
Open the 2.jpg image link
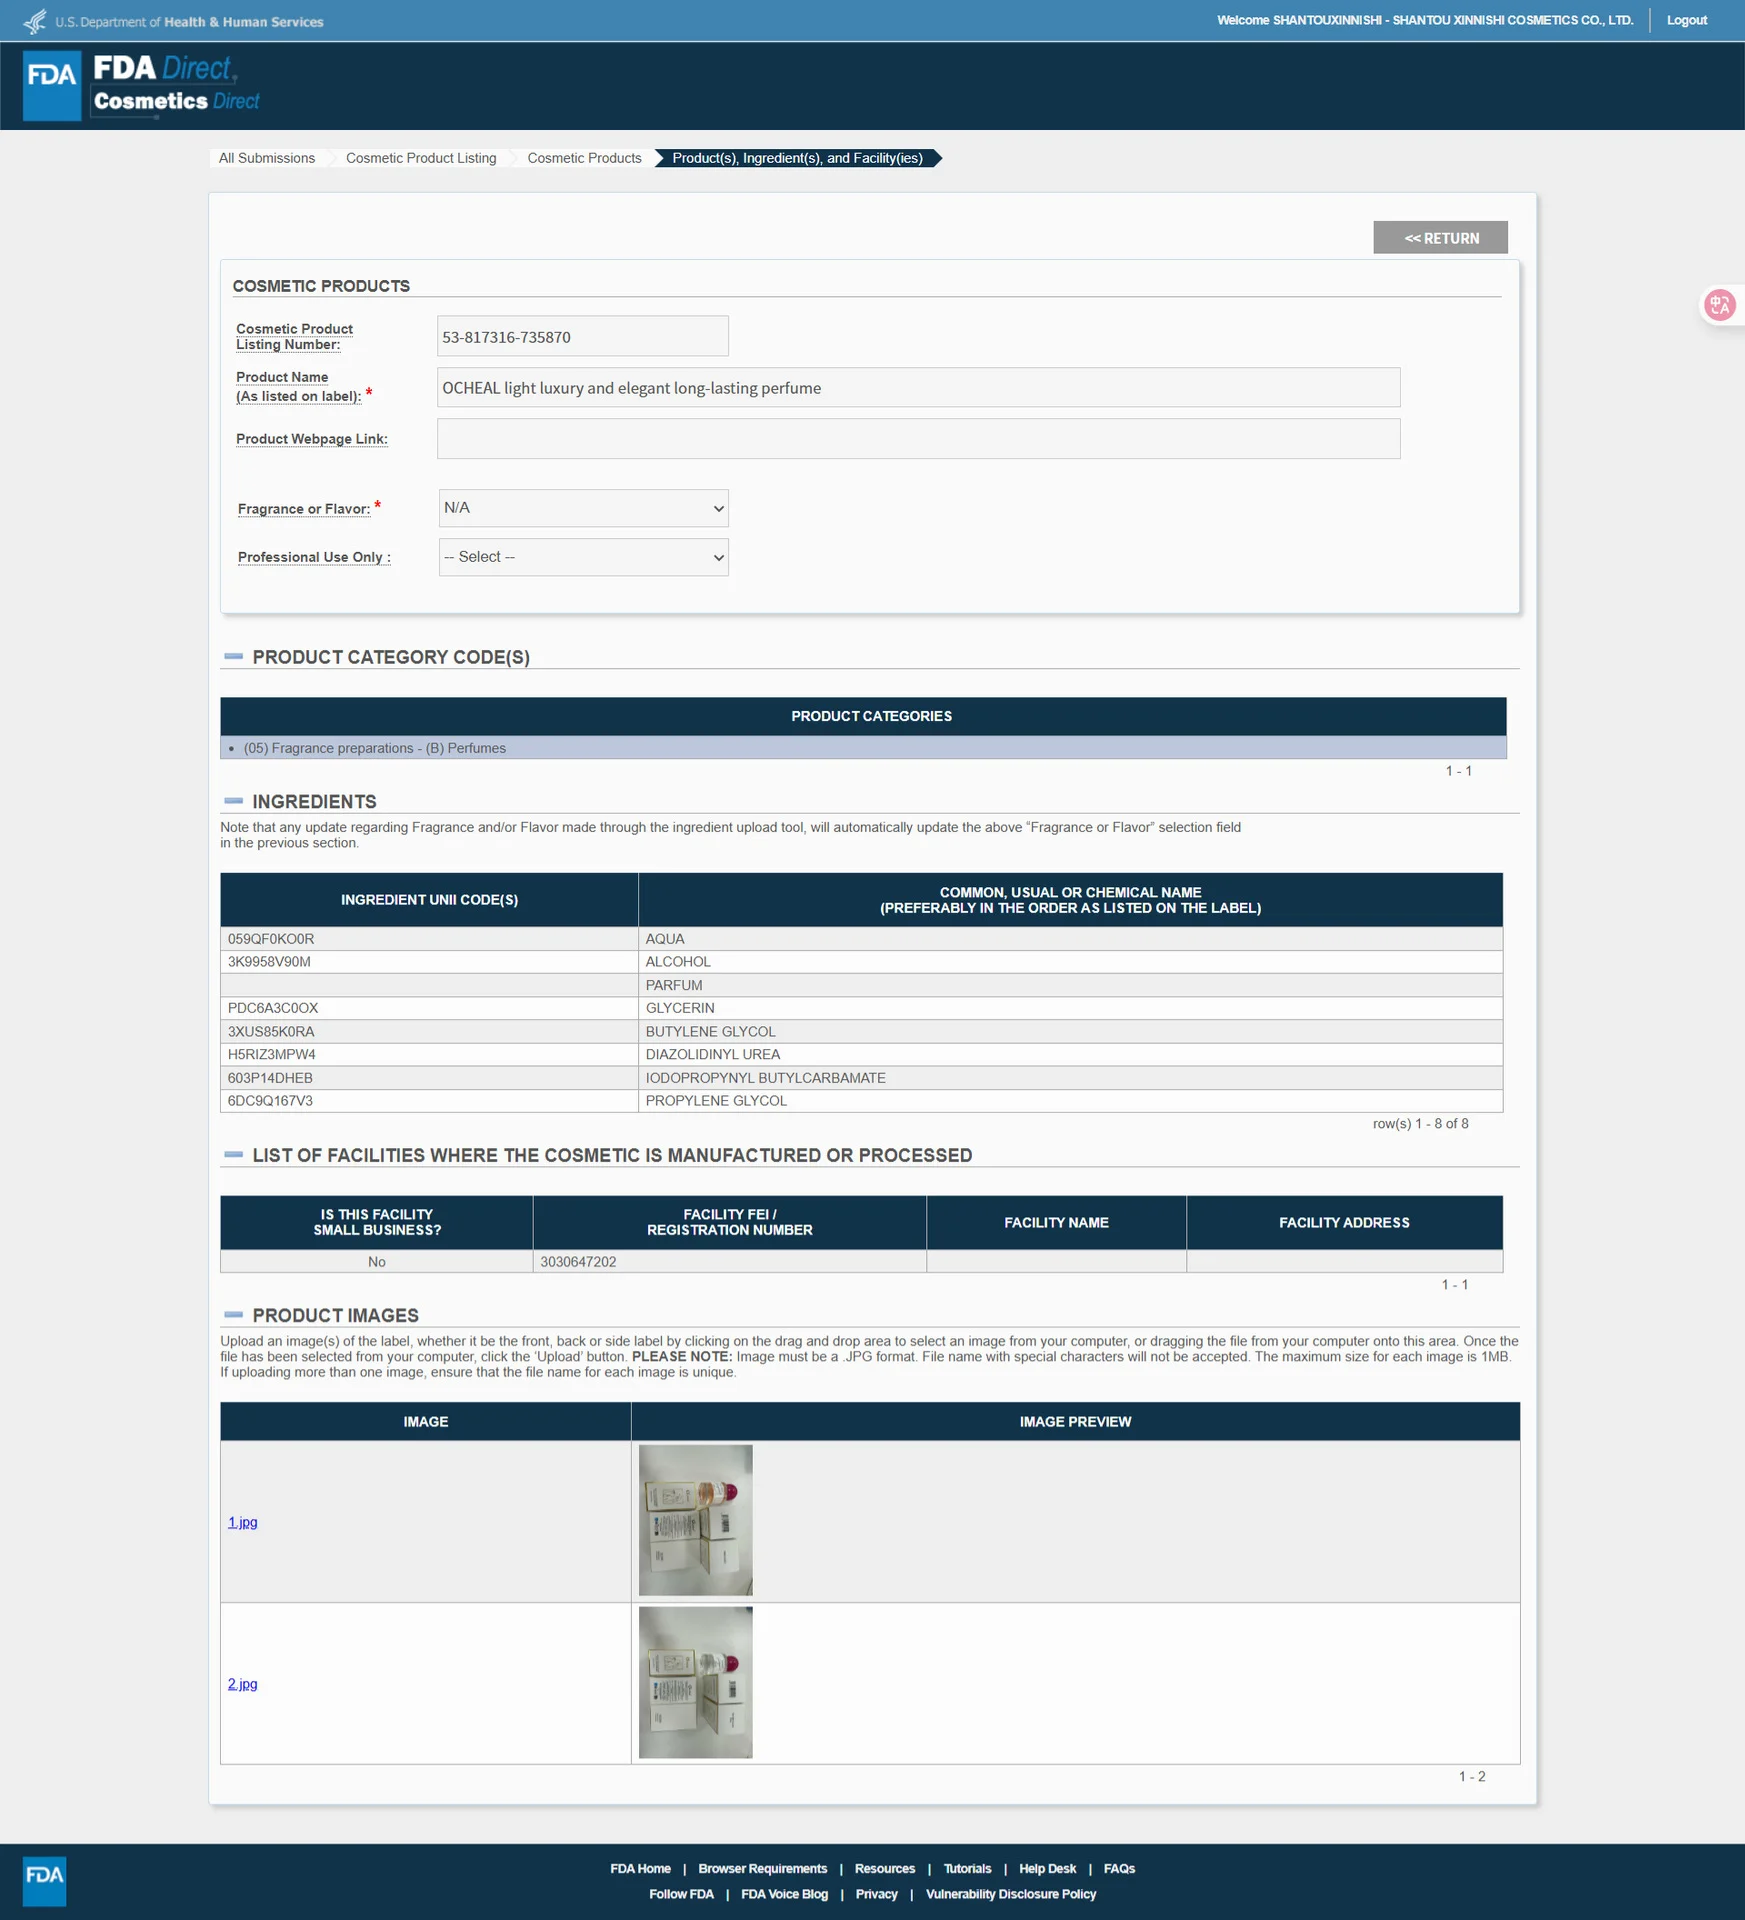click(x=242, y=1684)
